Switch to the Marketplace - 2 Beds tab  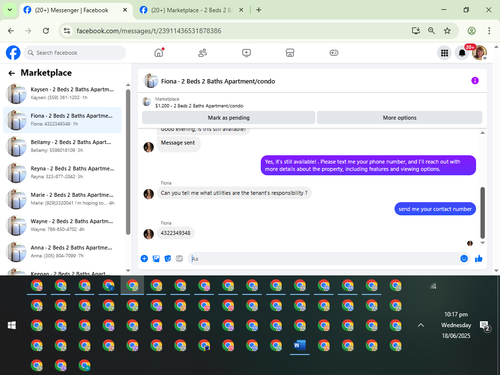(191, 10)
